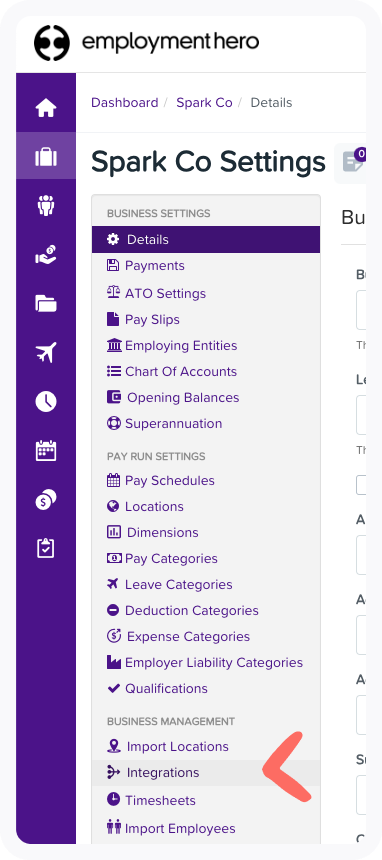Open the coins dollar icon in the sidebar
The width and height of the screenshot is (382, 860).
[46, 500]
